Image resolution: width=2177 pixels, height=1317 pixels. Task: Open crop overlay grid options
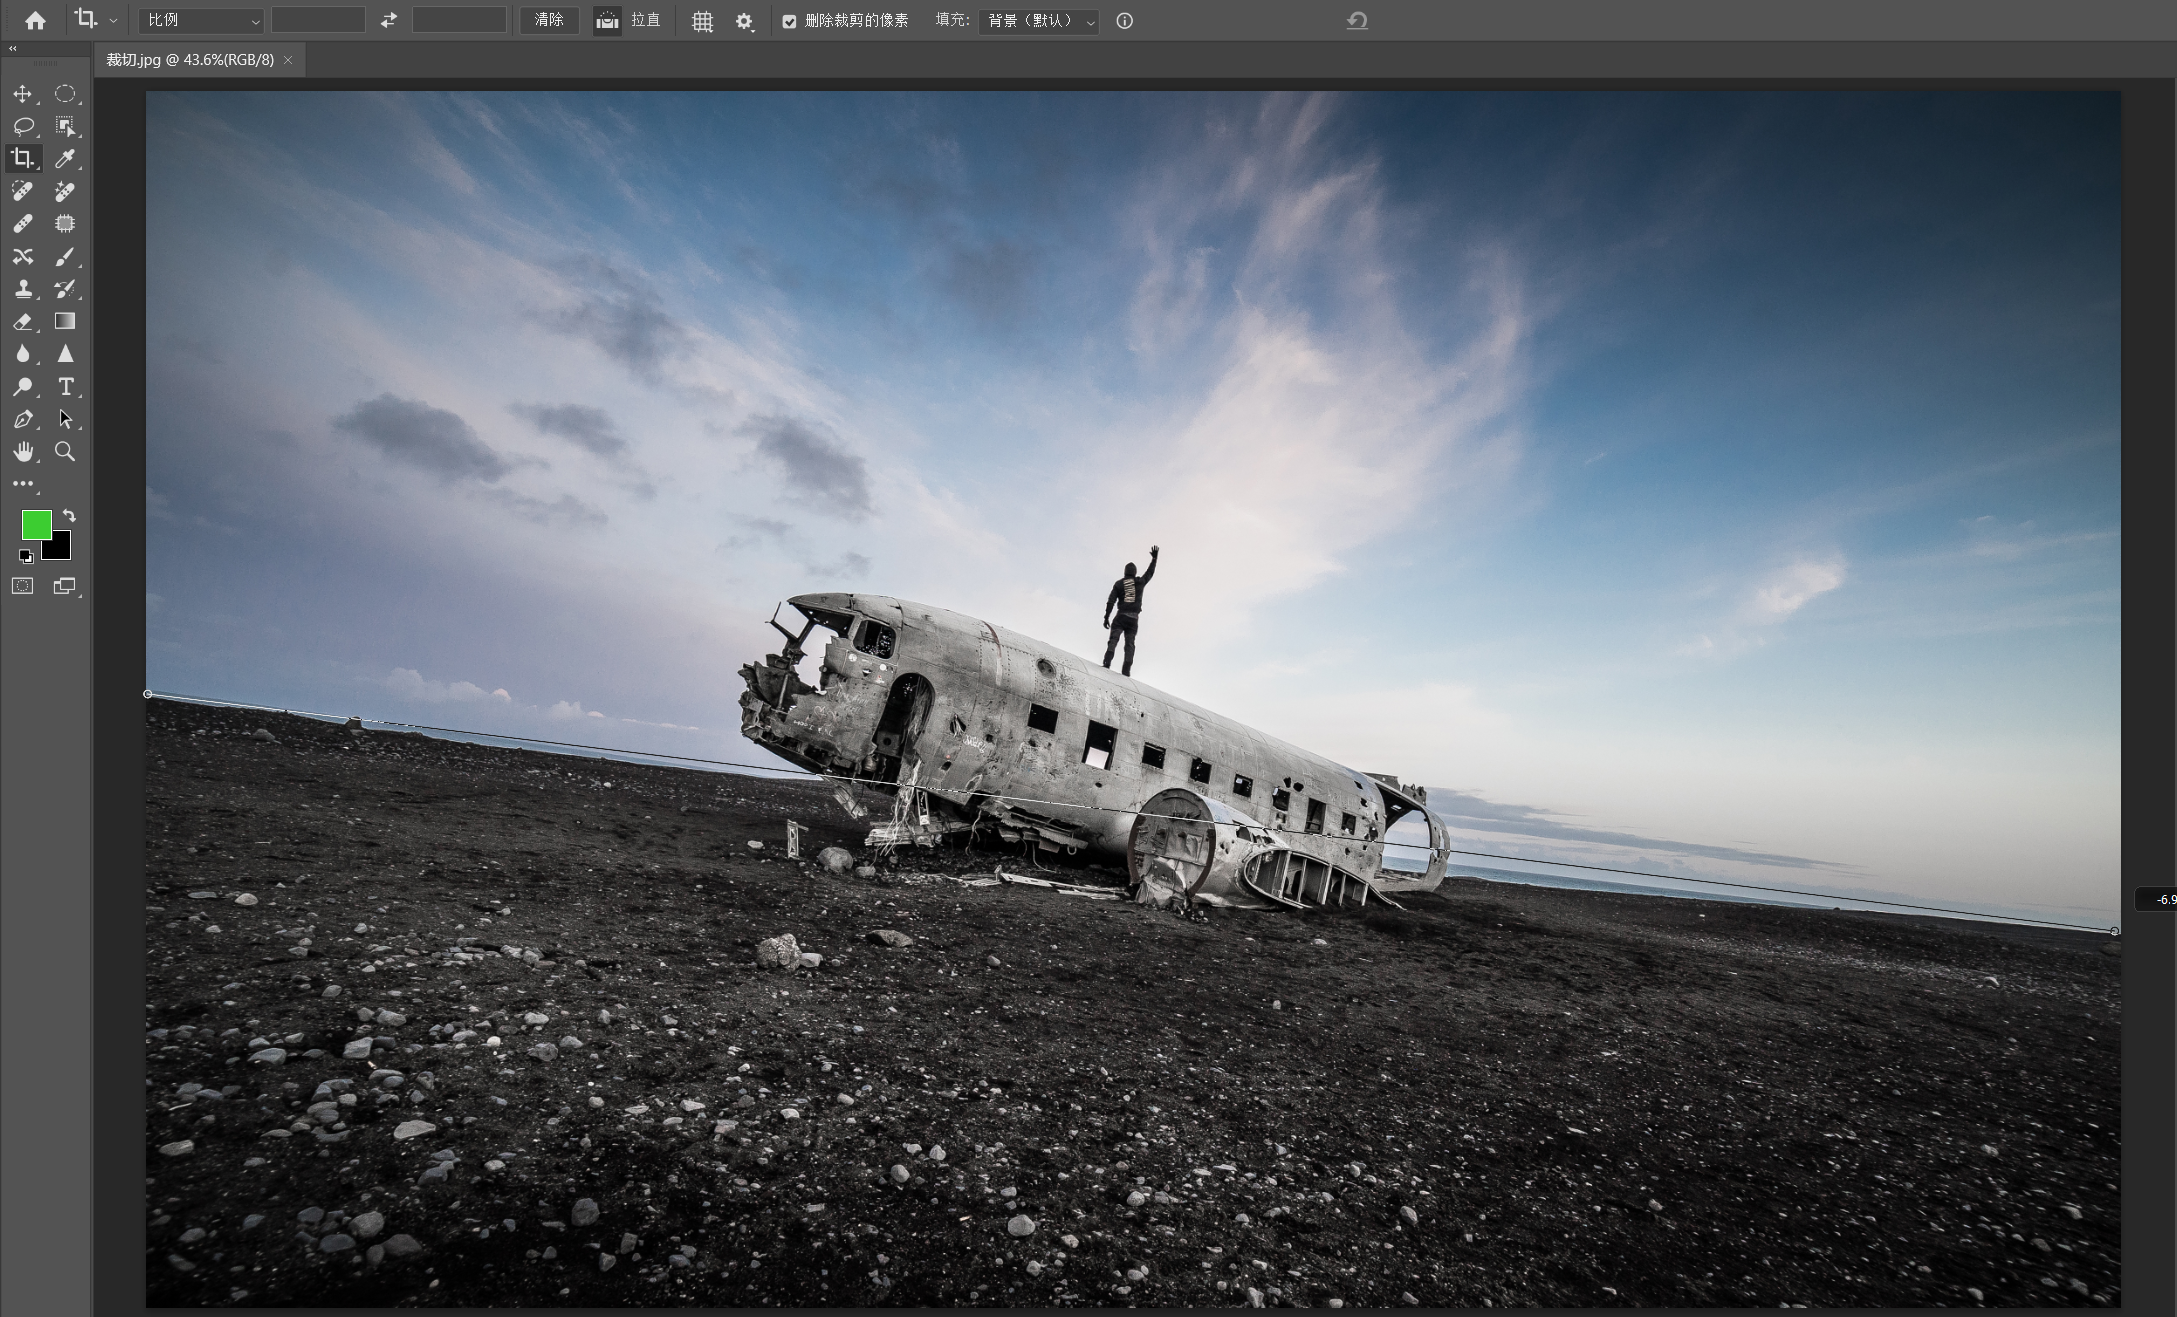pyautogui.click(x=702, y=21)
